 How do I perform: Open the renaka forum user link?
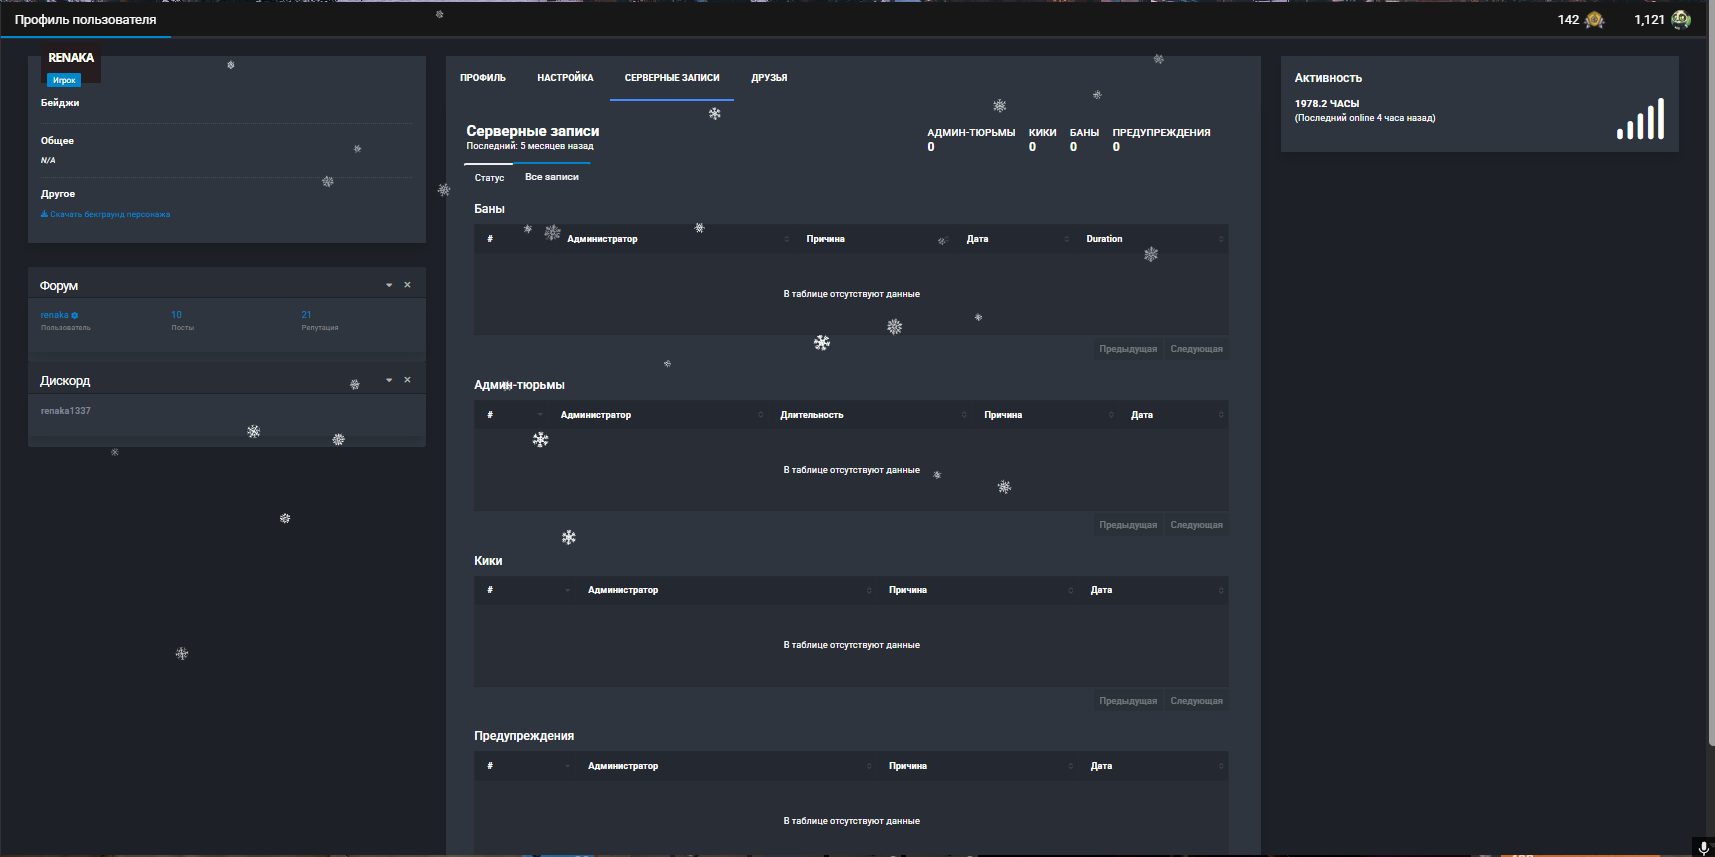click(55, 315)
